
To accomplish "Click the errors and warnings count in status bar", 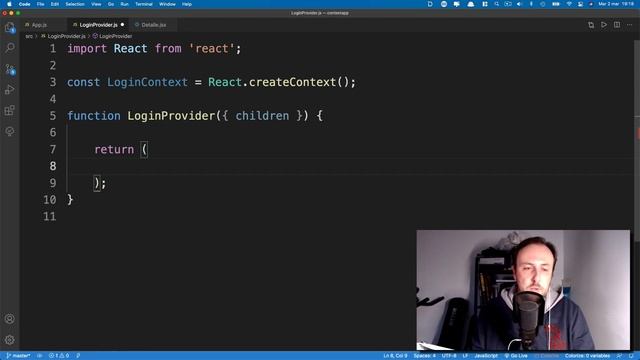I will pyautogui.click(x=59, y=356).
